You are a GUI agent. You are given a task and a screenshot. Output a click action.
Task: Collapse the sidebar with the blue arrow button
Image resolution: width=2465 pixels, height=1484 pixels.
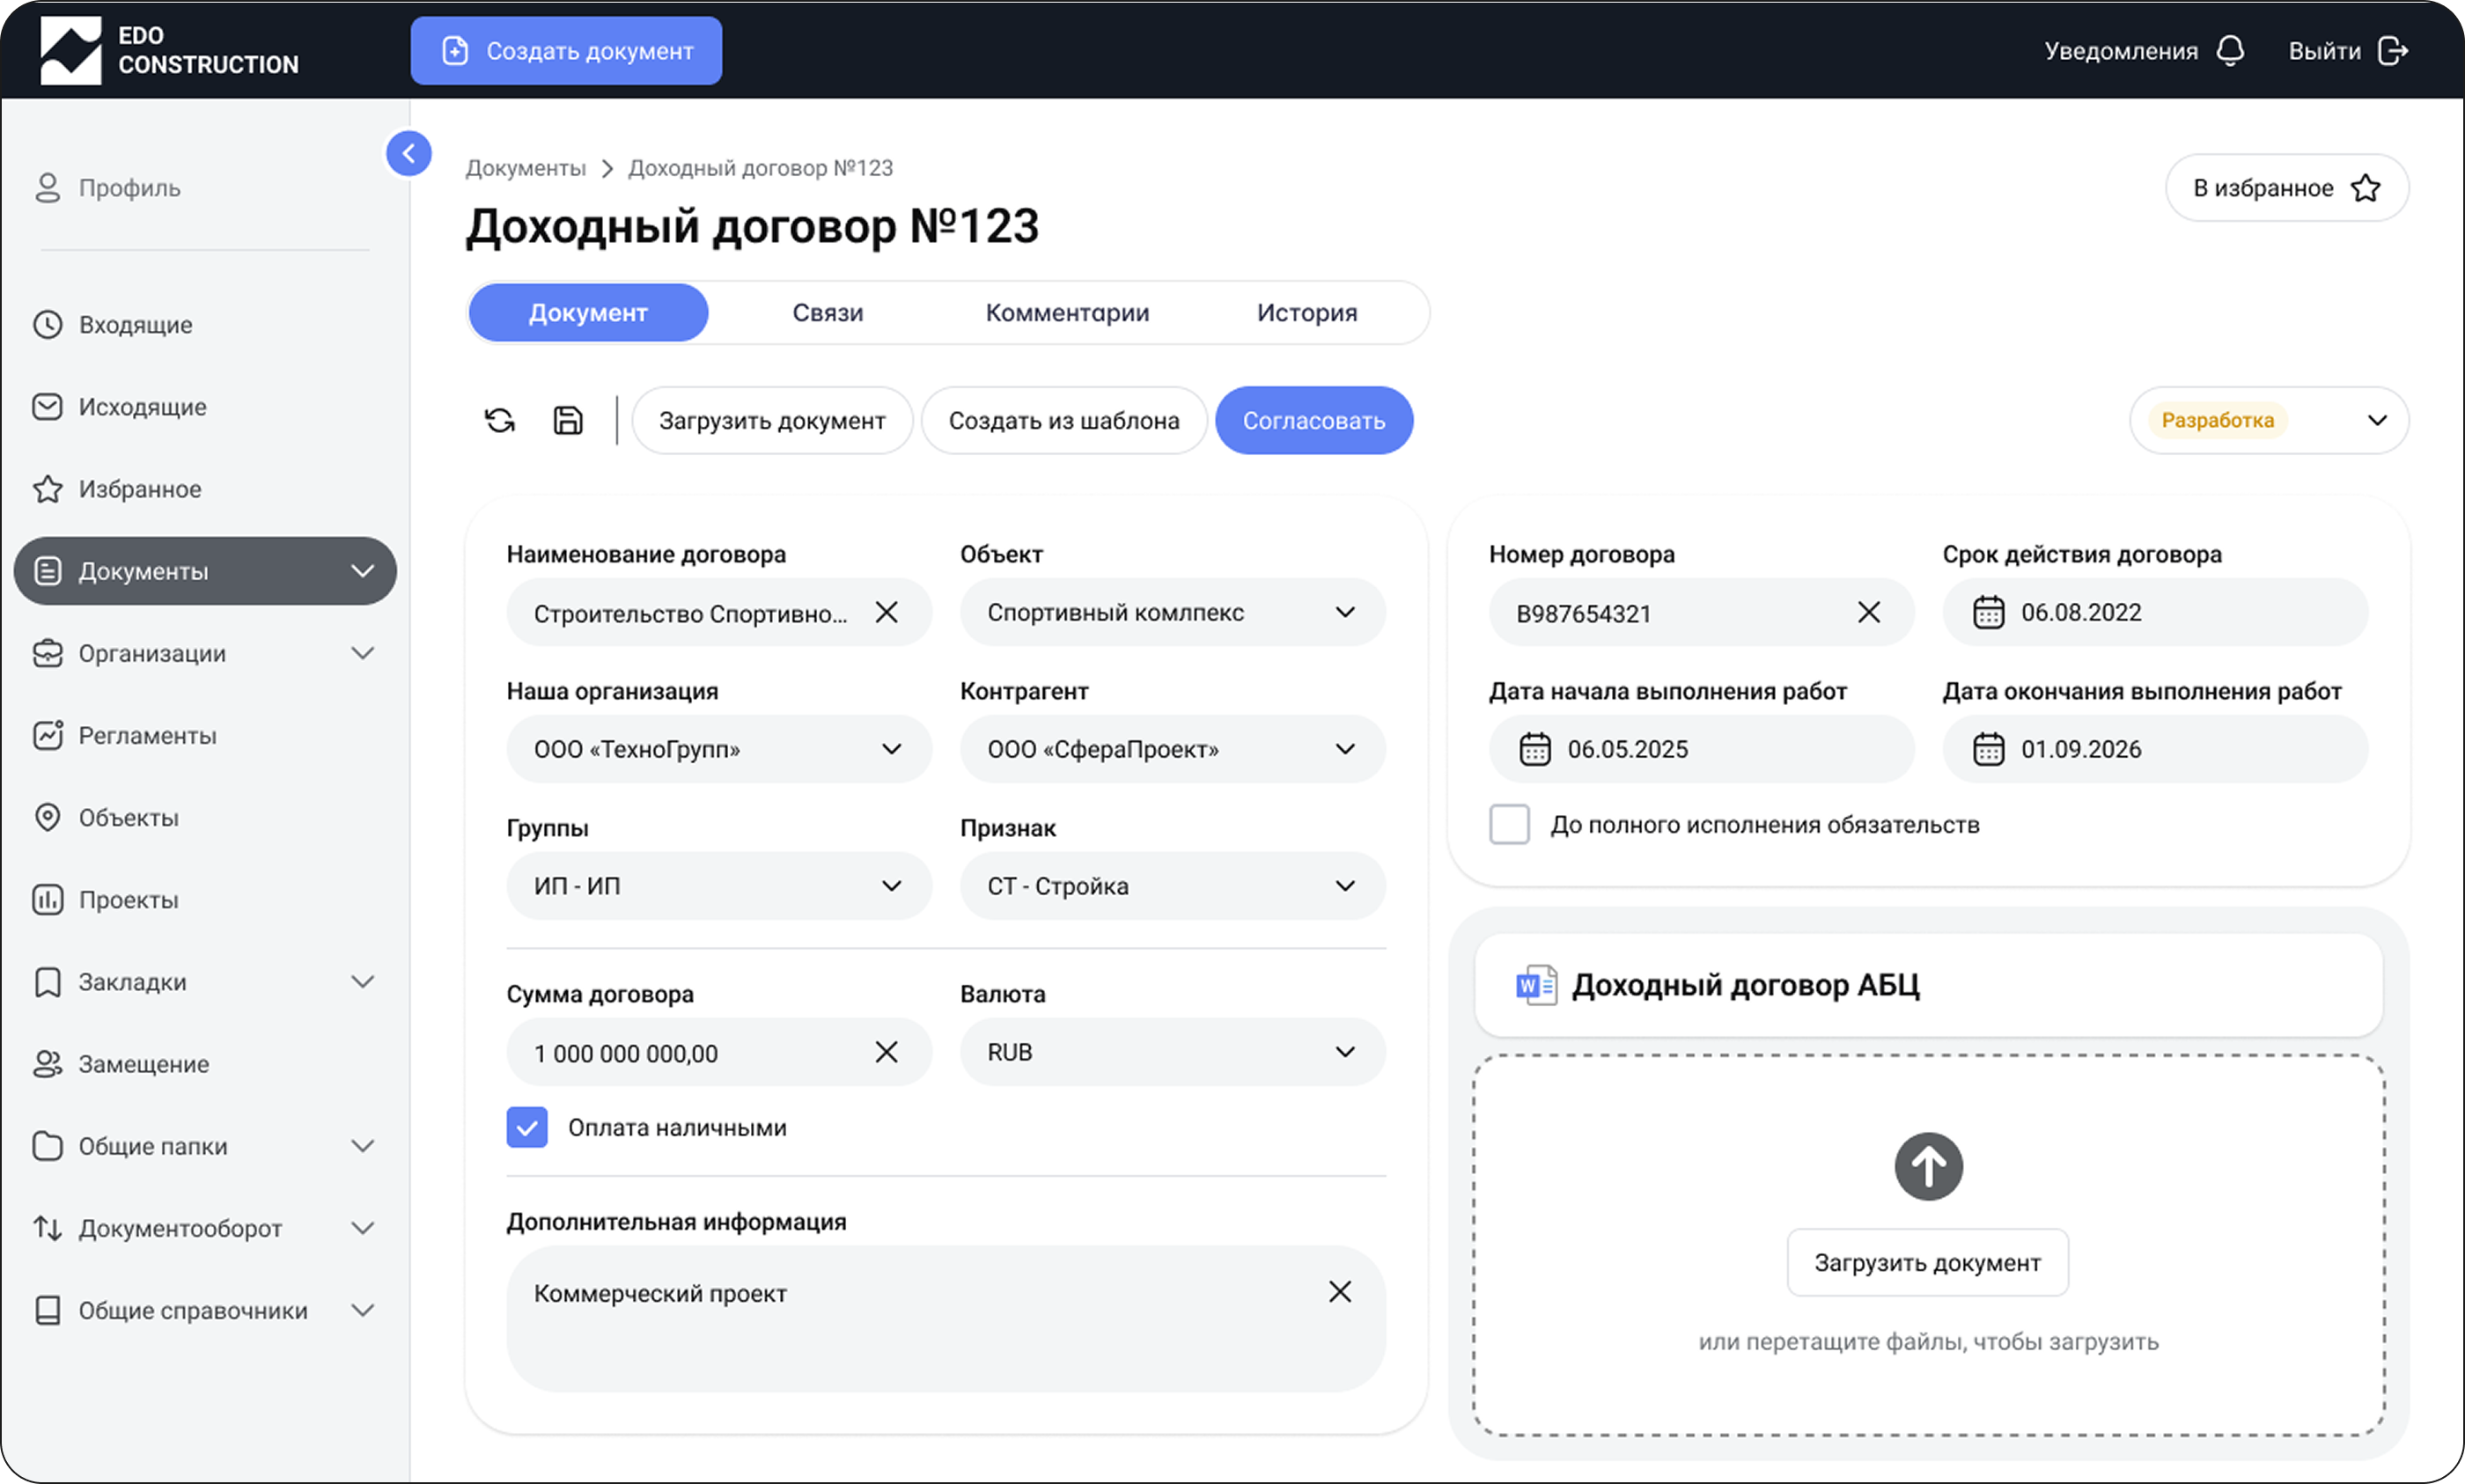408,153
